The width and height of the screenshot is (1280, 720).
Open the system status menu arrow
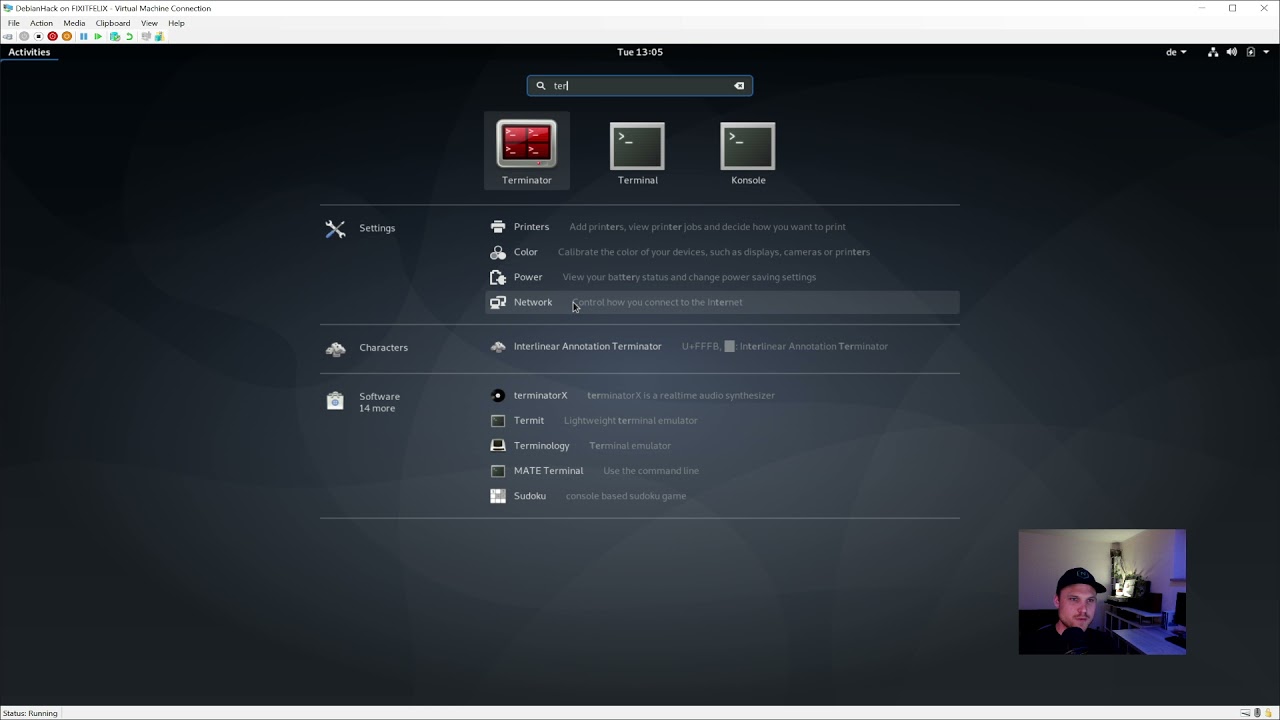pos(1267,52)
